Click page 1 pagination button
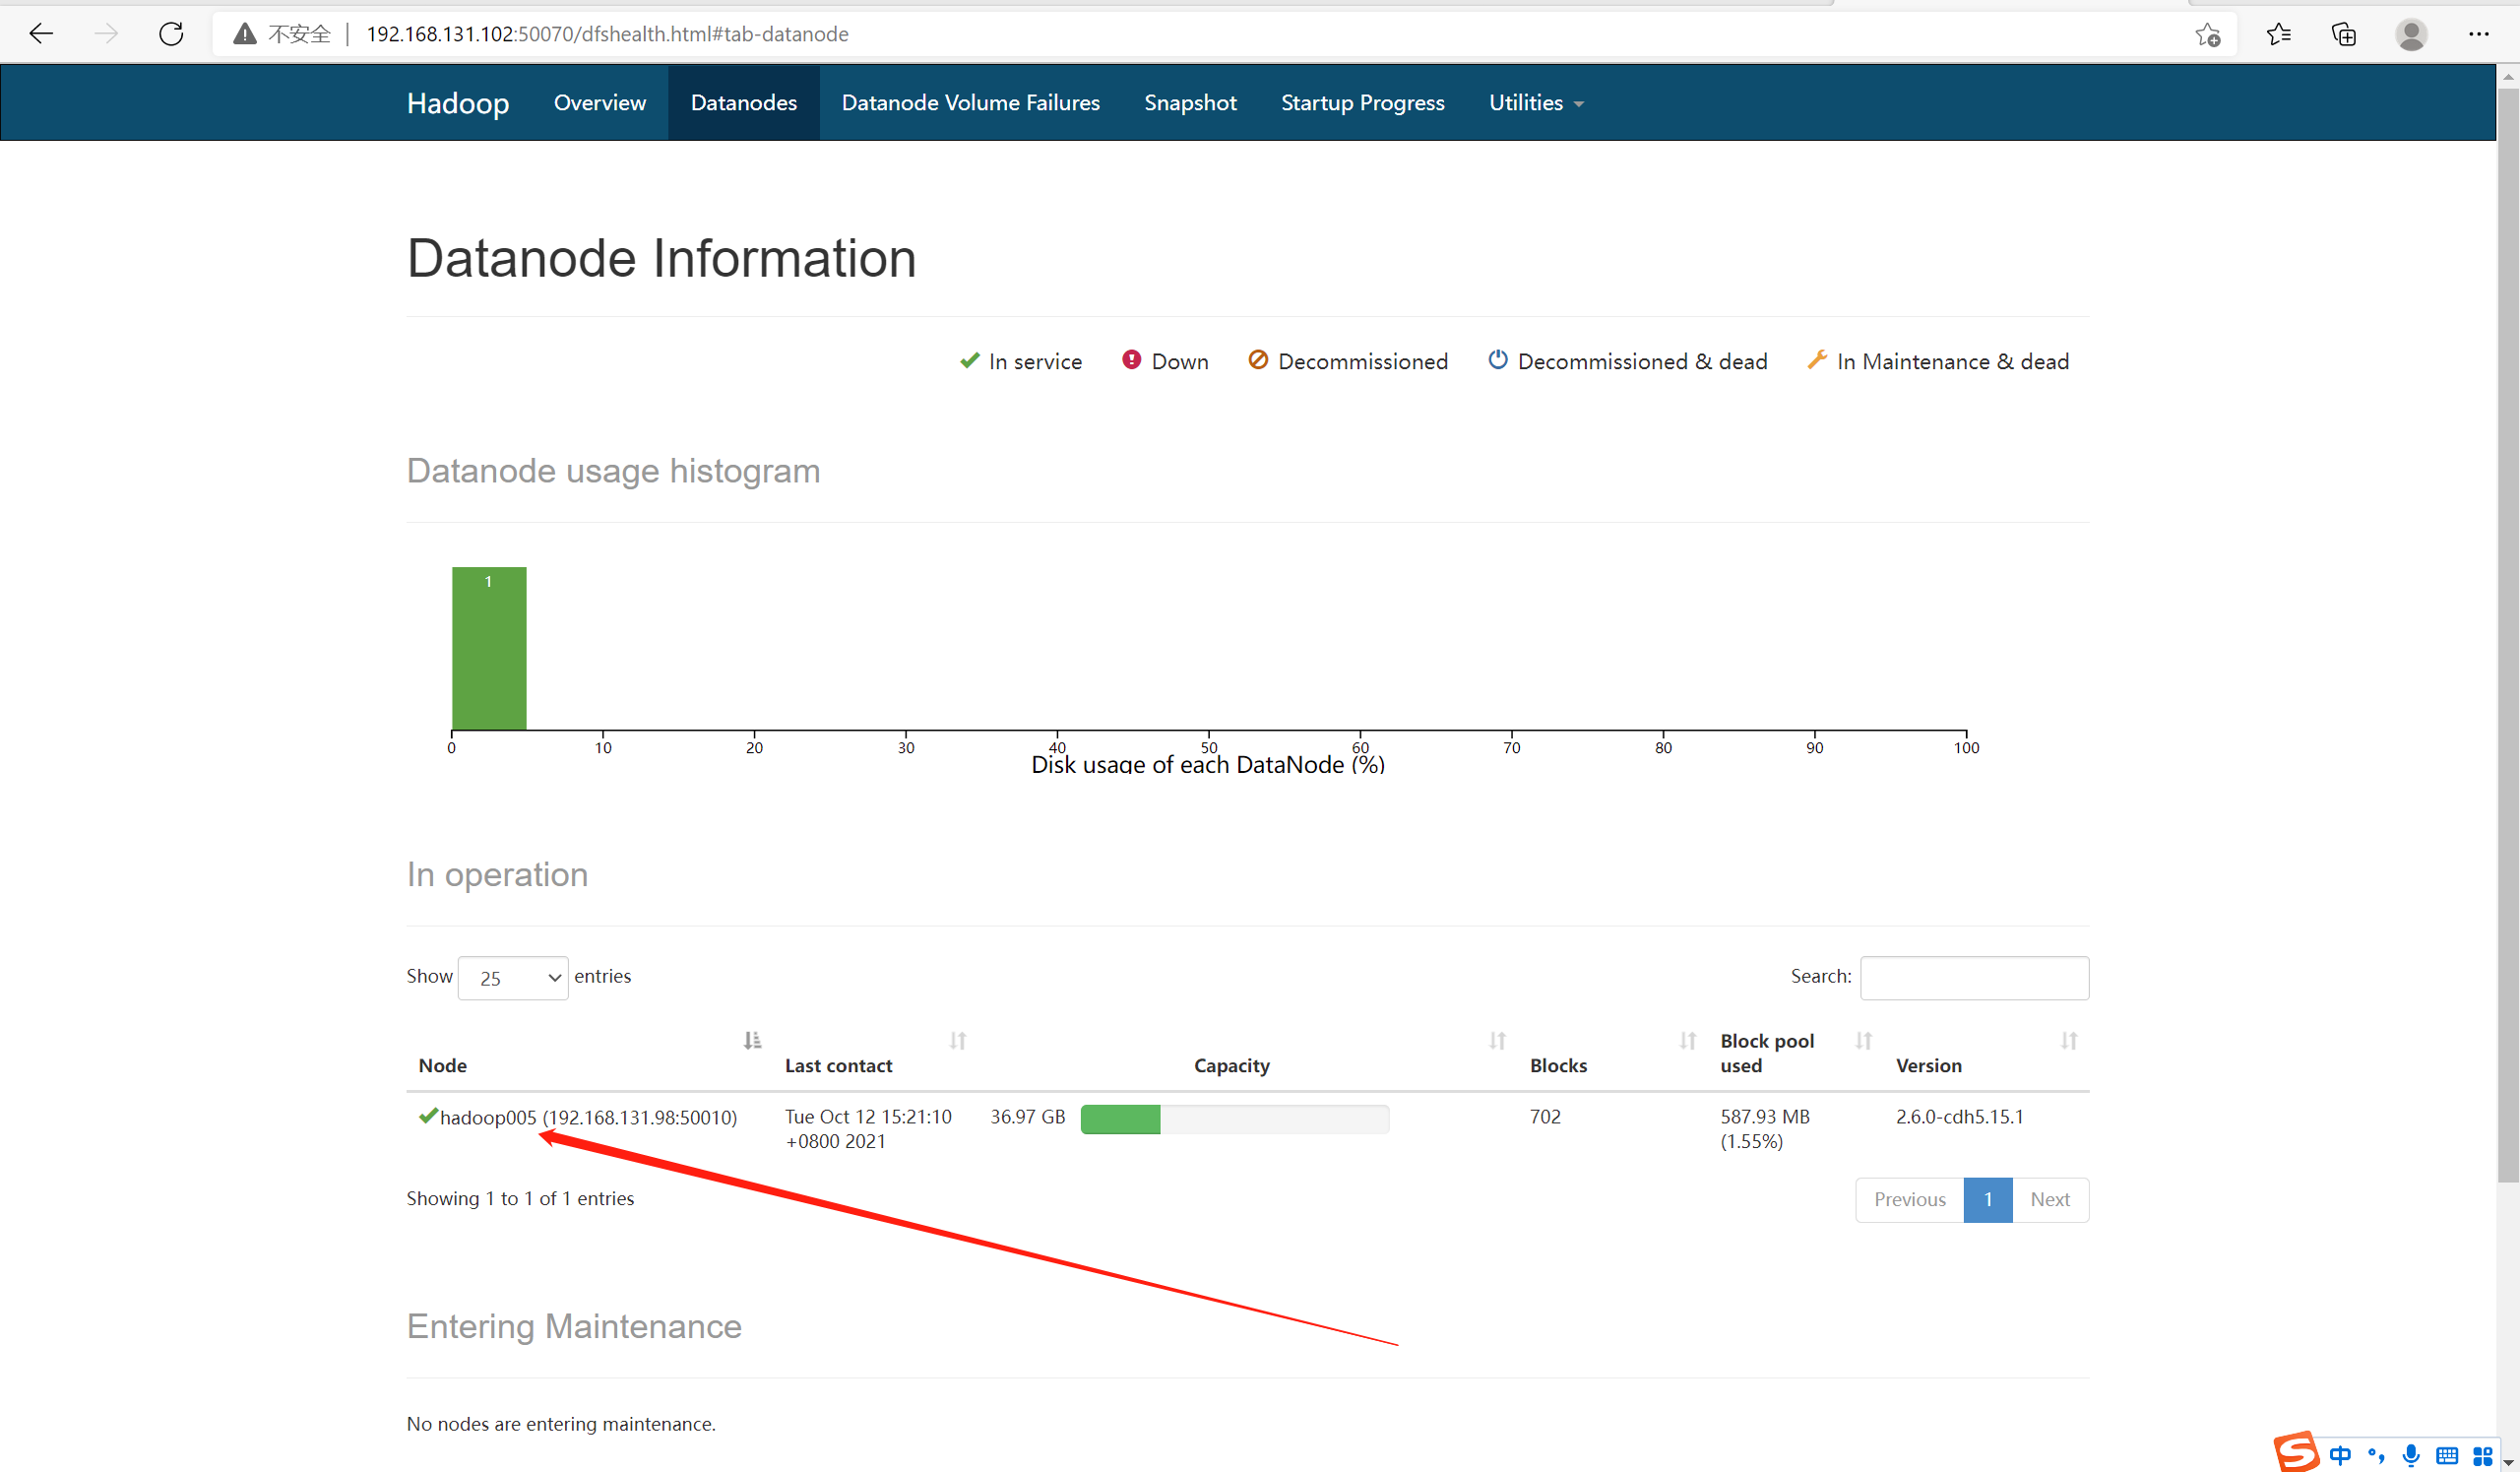Image resolution: width=2520 pixels, height=1472 pixels. click(x=1989, y=1197)
